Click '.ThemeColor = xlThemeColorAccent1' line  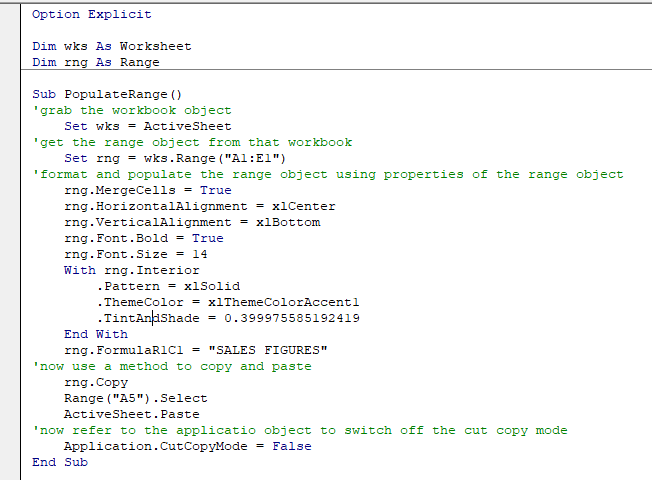[227, 302]
